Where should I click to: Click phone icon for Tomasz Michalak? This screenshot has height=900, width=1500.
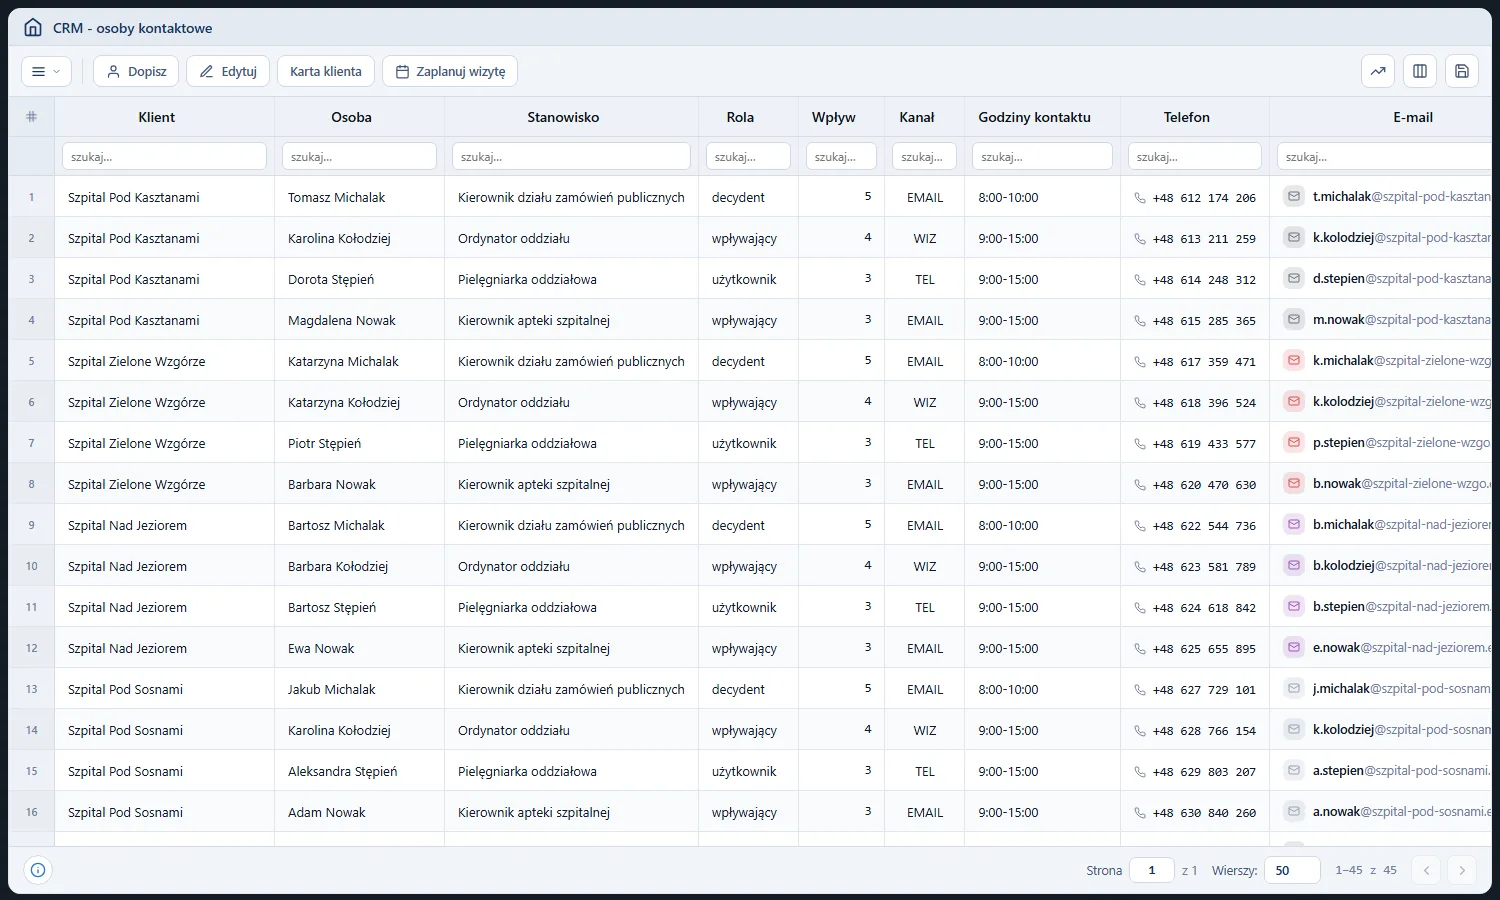[x=1140, y=198]
